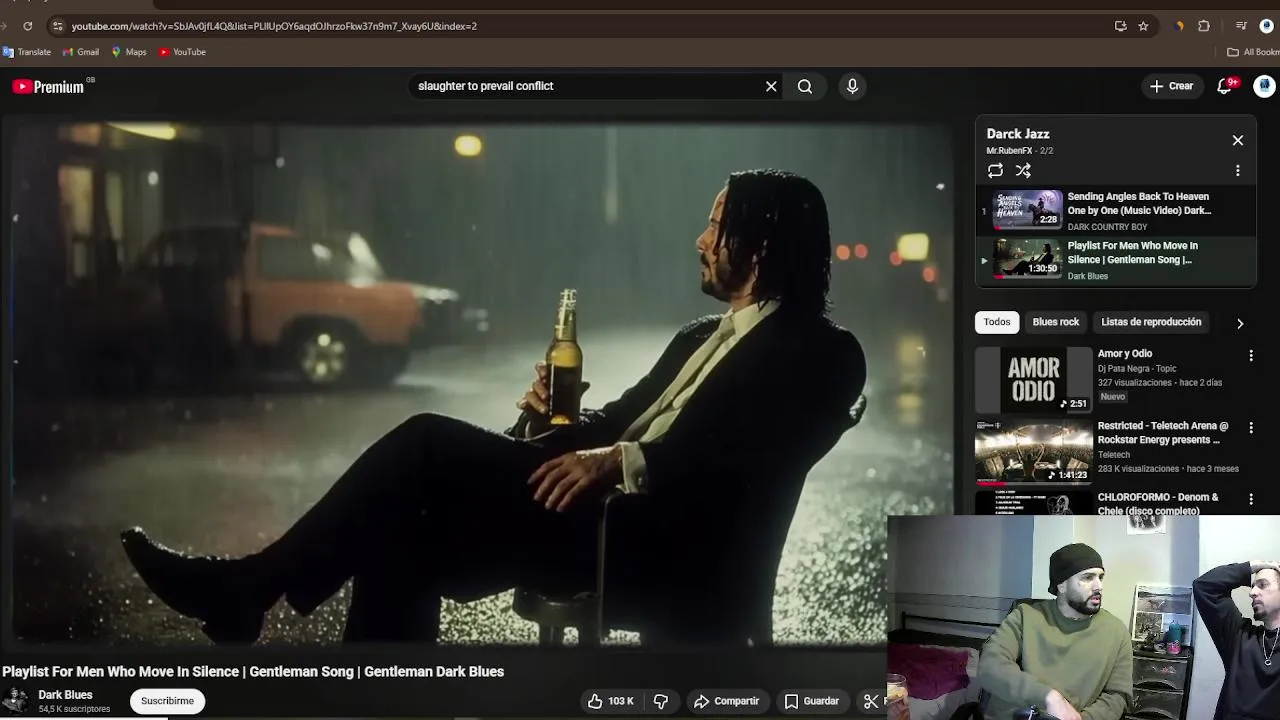
Task: Click the scissors clip icon
Action: (871, 701)
